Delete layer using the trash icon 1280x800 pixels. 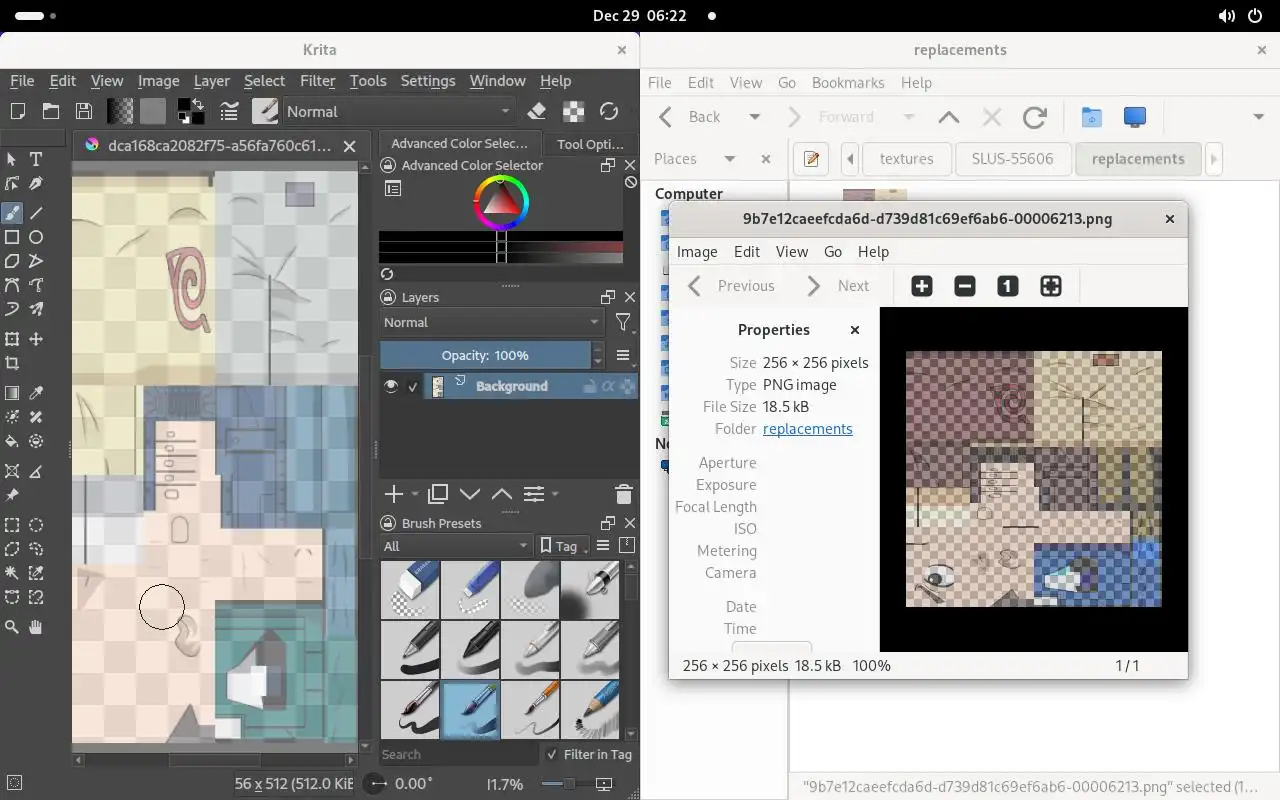pos(623,494)
